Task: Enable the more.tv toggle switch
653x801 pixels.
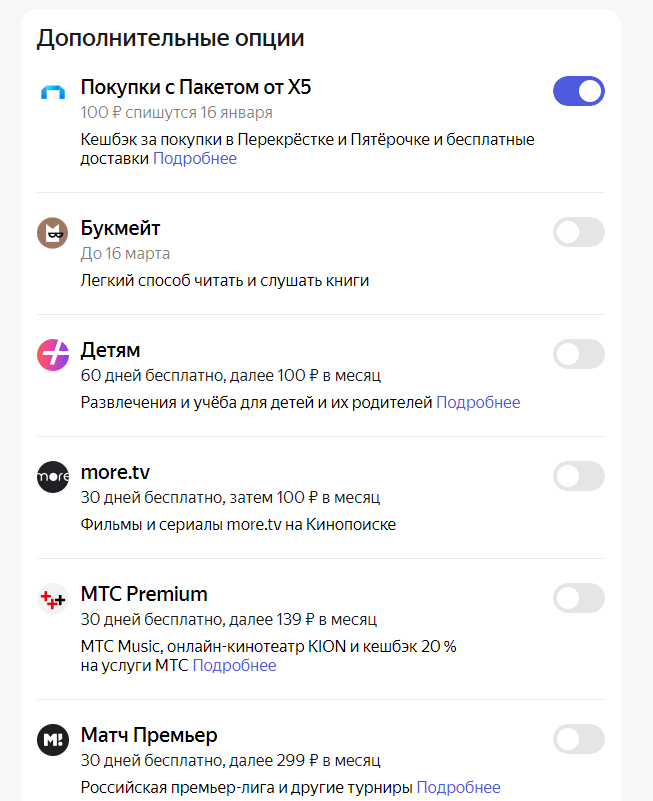Action: [579, 476]
